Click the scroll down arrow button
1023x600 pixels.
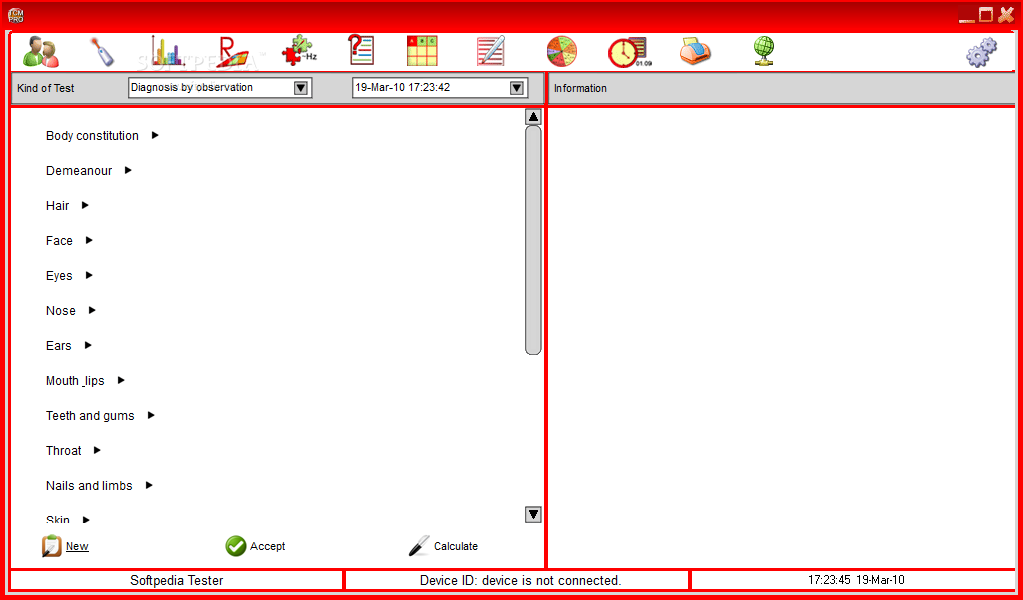click(533, 515)
